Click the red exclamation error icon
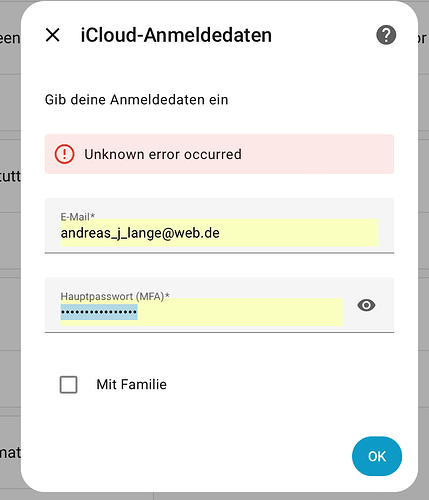429x500 pixels. 64,154
